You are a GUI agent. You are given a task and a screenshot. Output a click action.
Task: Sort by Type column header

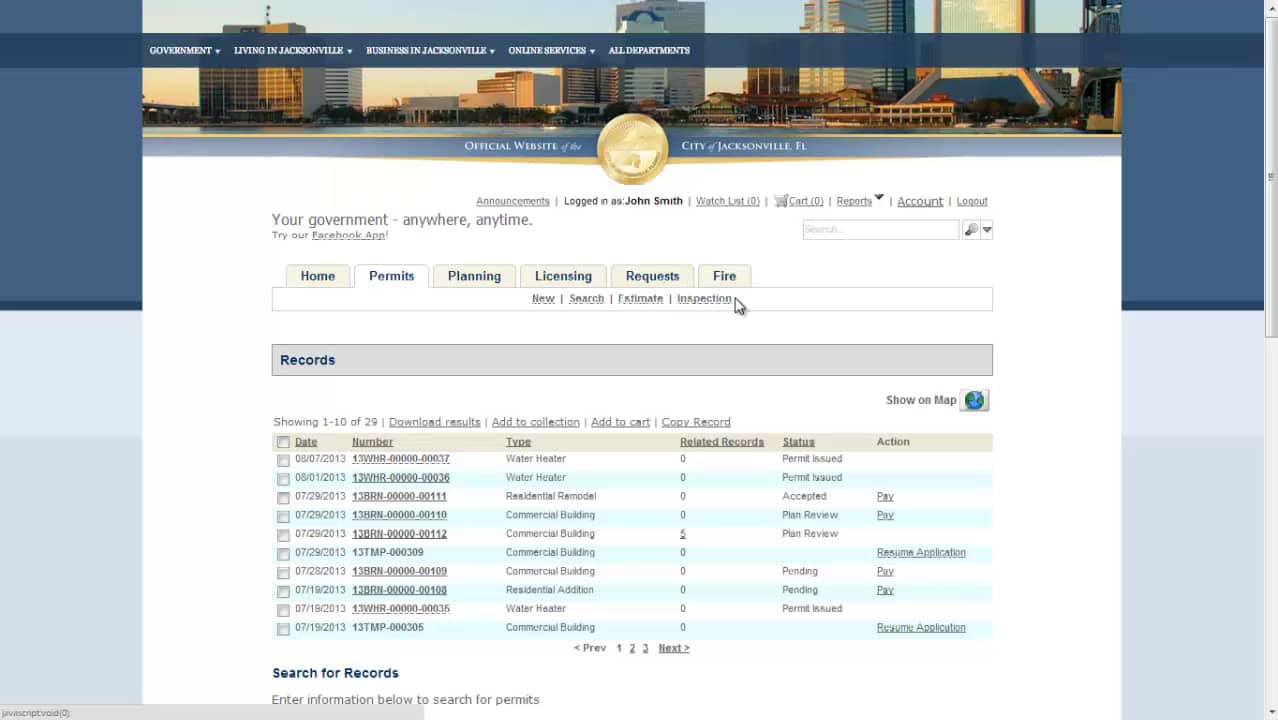(518, 442)
